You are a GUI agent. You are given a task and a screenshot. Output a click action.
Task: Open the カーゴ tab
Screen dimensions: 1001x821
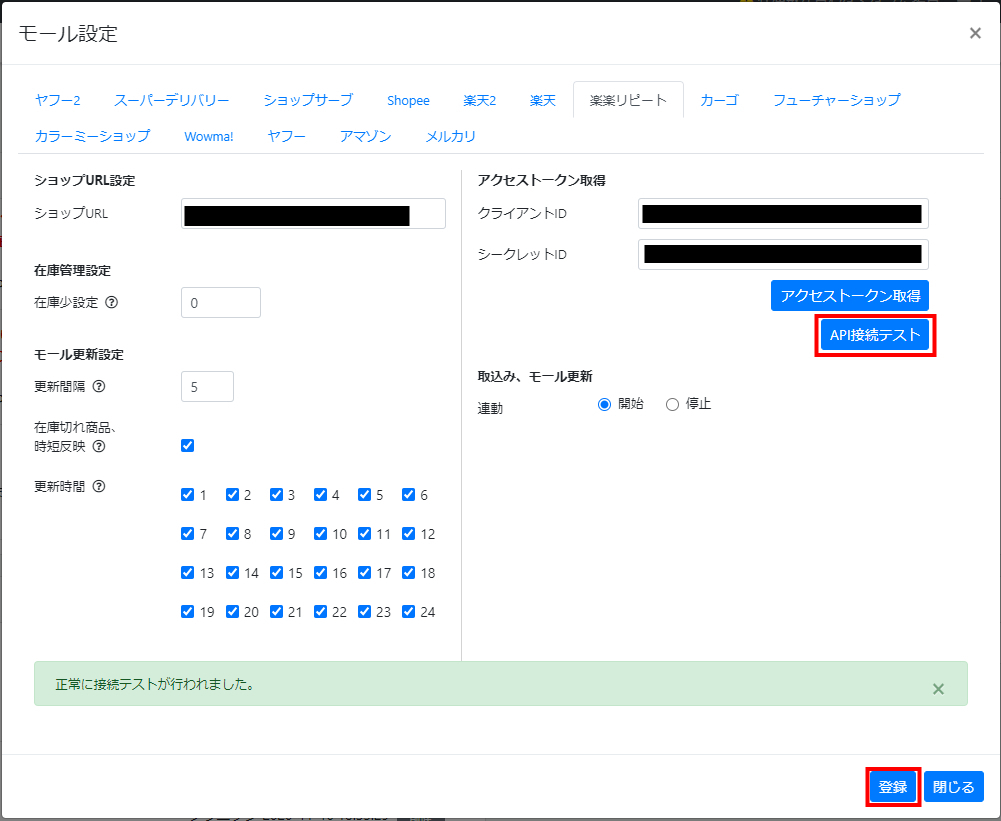coord(719,100)
